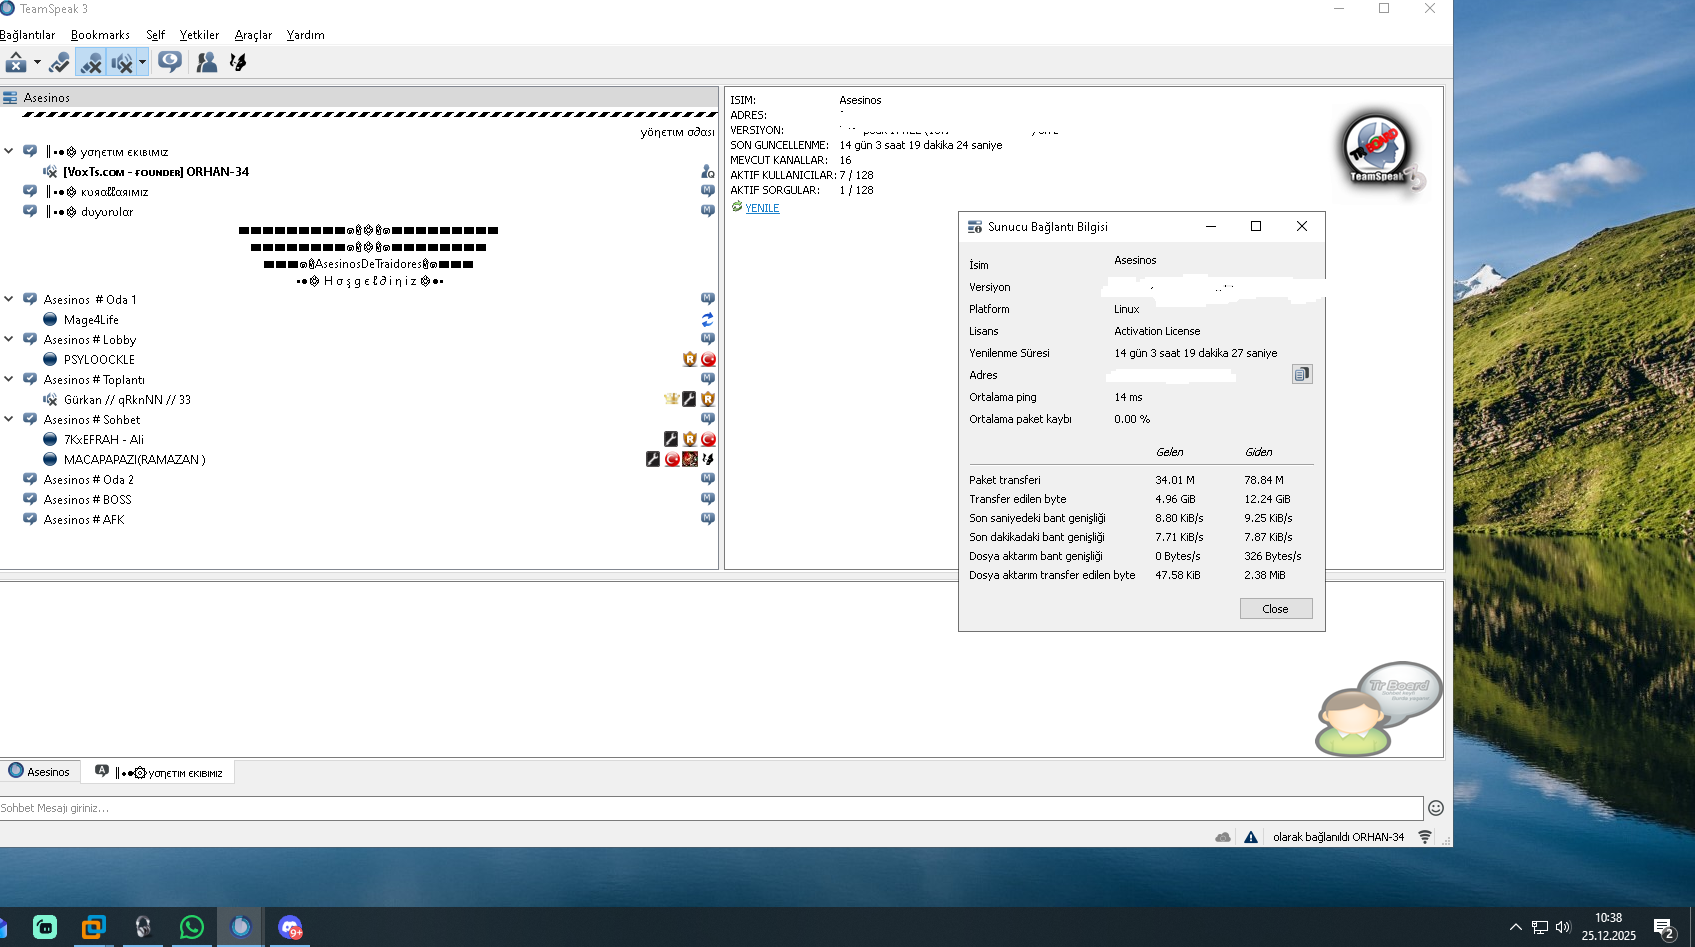The width and height of the screenshot is (1695, 947).
Task: Select user PSYLOOCKLE
Action: (99, 360)
